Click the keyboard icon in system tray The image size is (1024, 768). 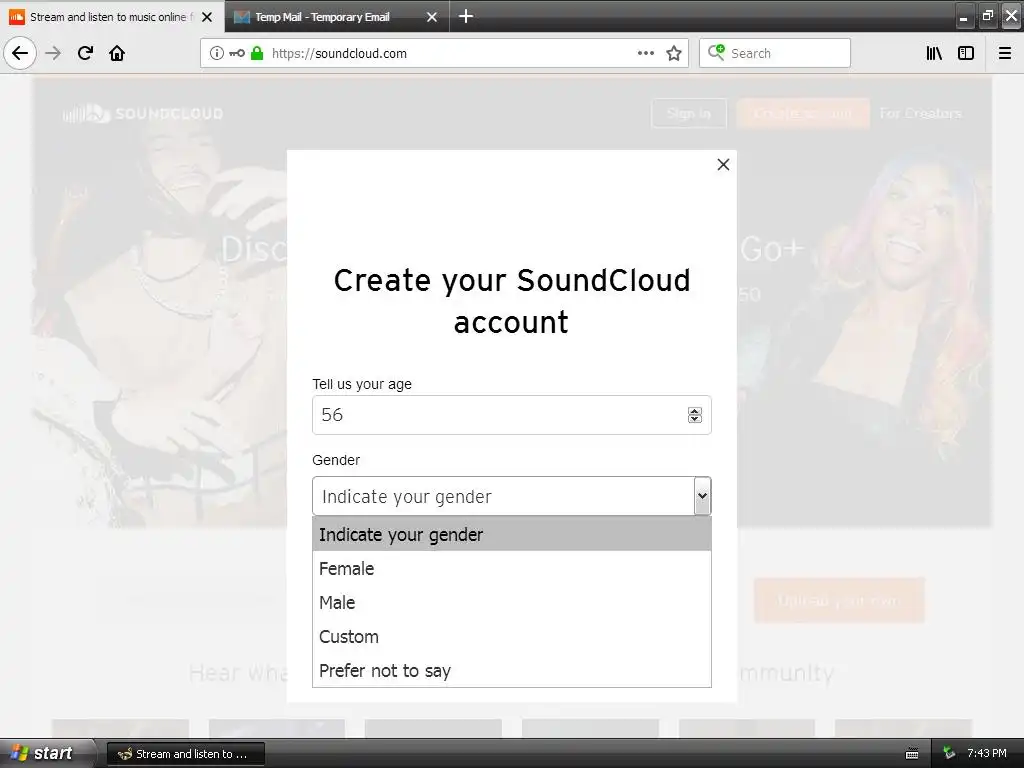(x=912, y=754)
